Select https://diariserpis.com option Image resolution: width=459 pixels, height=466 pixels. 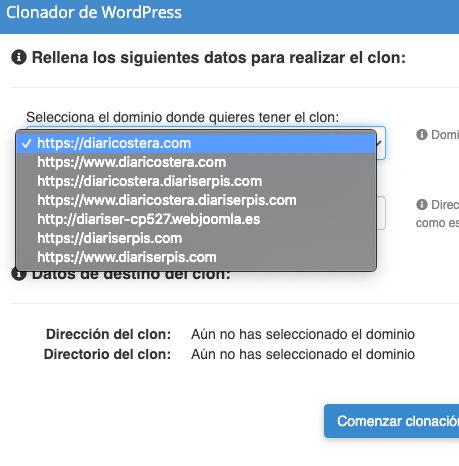pos(196,238)
